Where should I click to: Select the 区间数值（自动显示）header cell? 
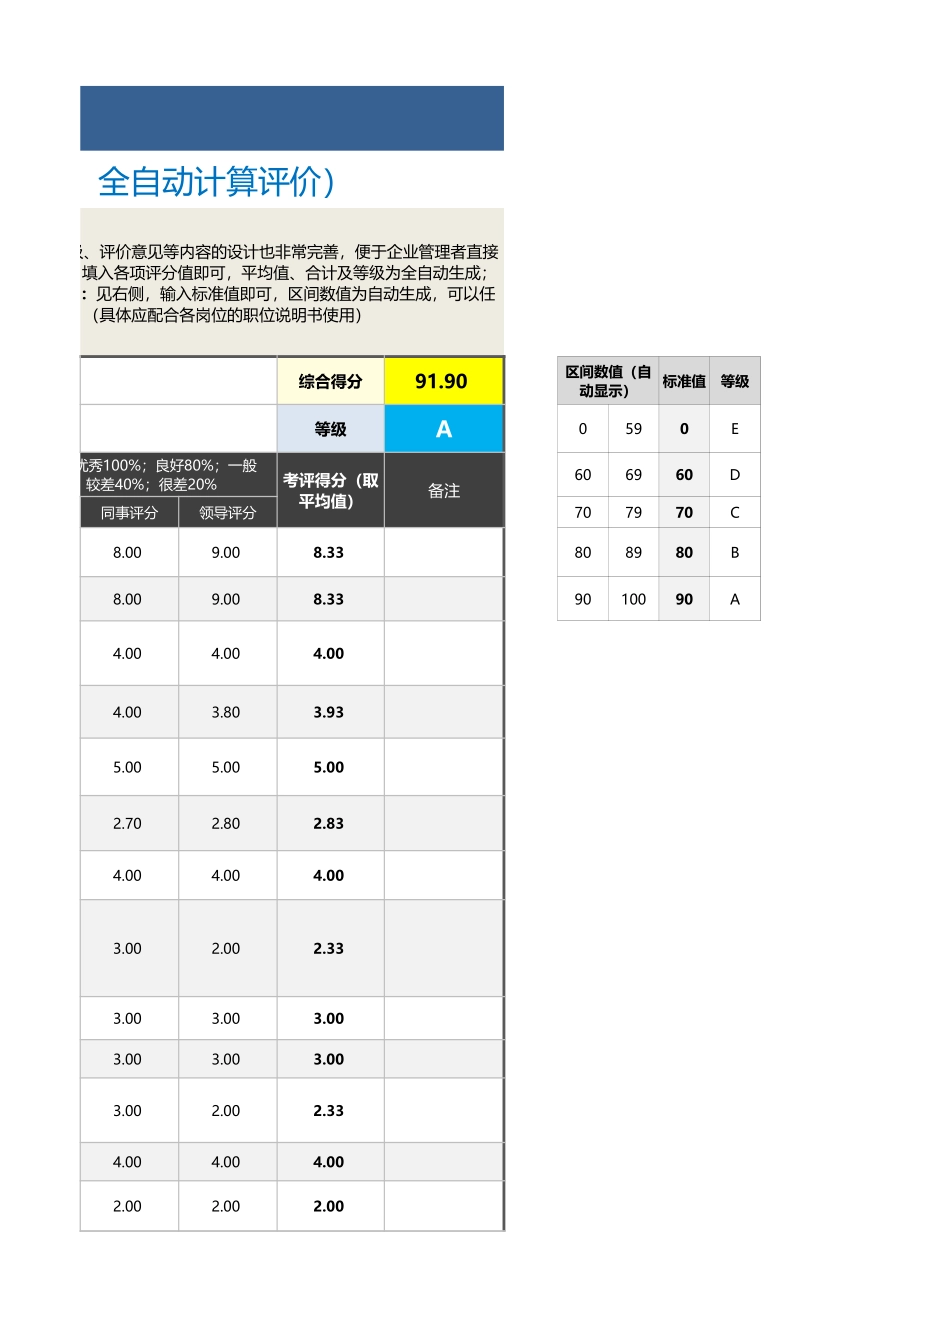click(605, 380)
